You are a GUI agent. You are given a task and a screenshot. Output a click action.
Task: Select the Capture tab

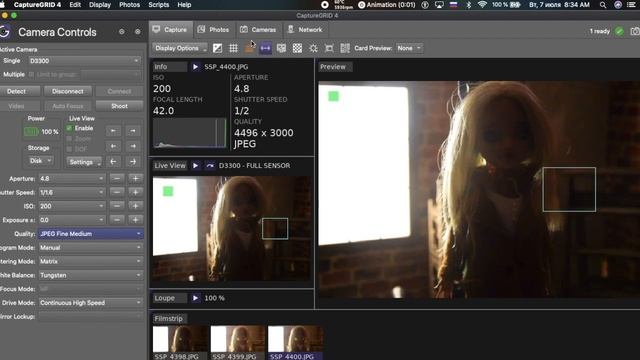point(171,30)
